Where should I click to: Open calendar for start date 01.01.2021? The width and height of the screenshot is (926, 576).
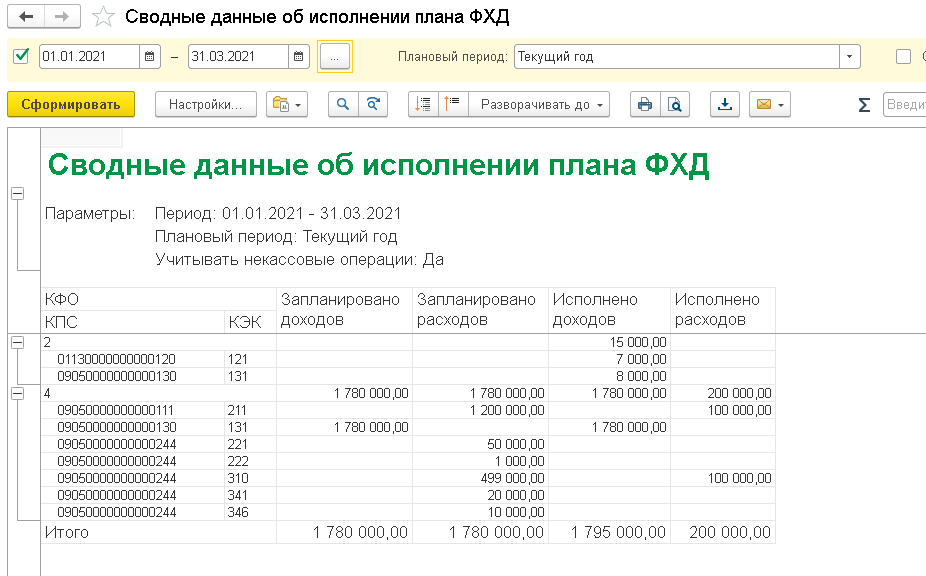[150, 57]
